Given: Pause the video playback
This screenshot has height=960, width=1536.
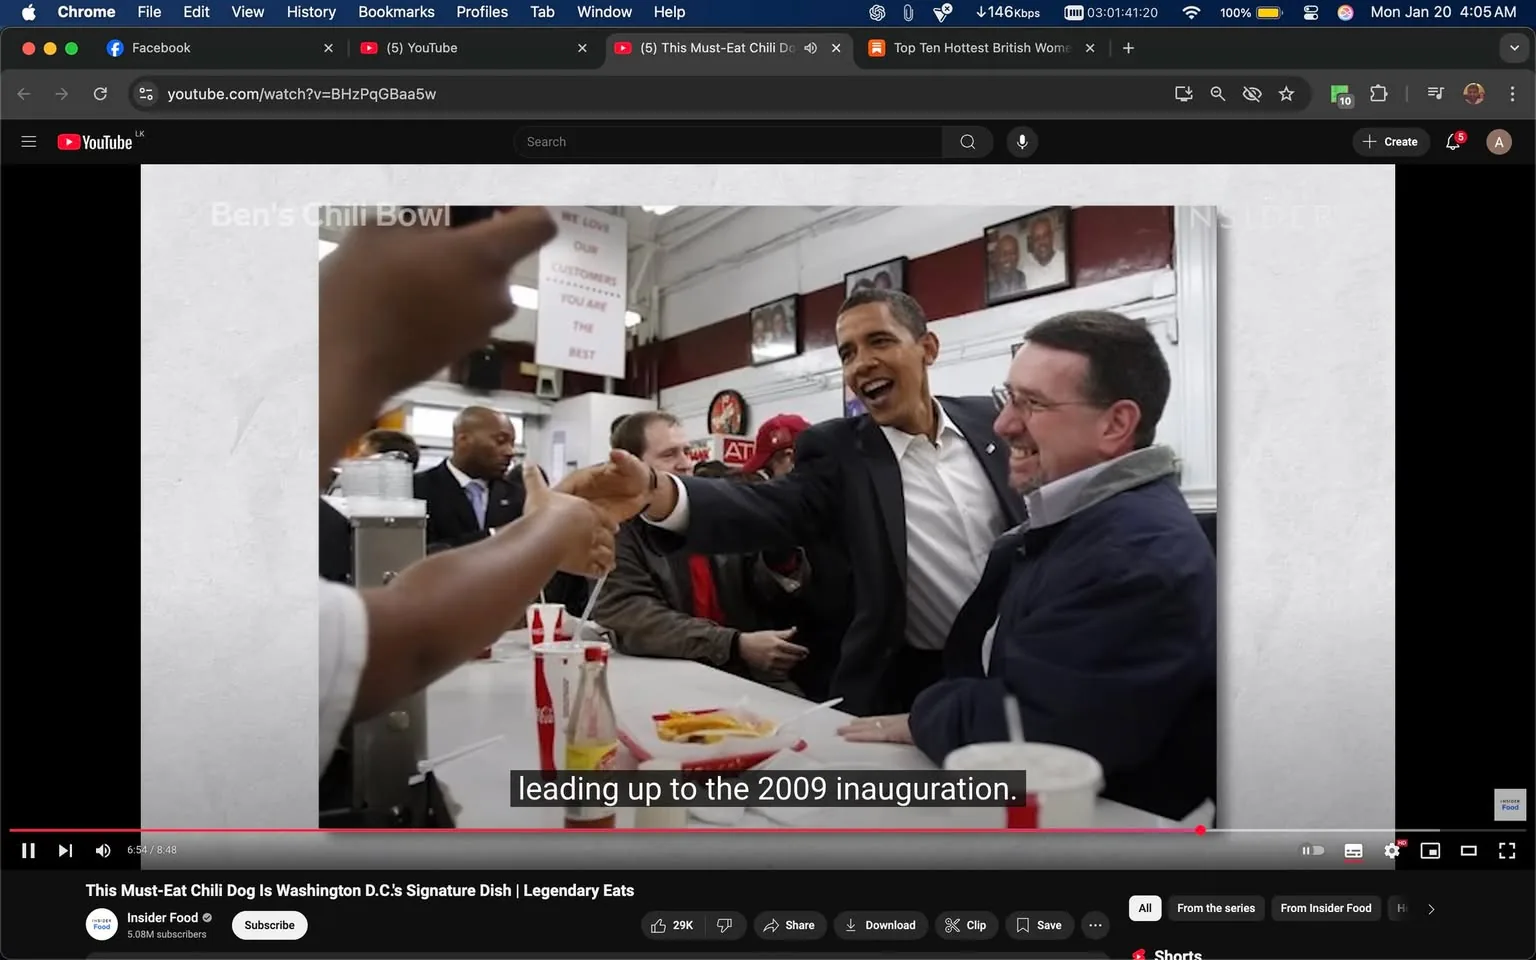Looking at the screenshot, I should (28, 850).
